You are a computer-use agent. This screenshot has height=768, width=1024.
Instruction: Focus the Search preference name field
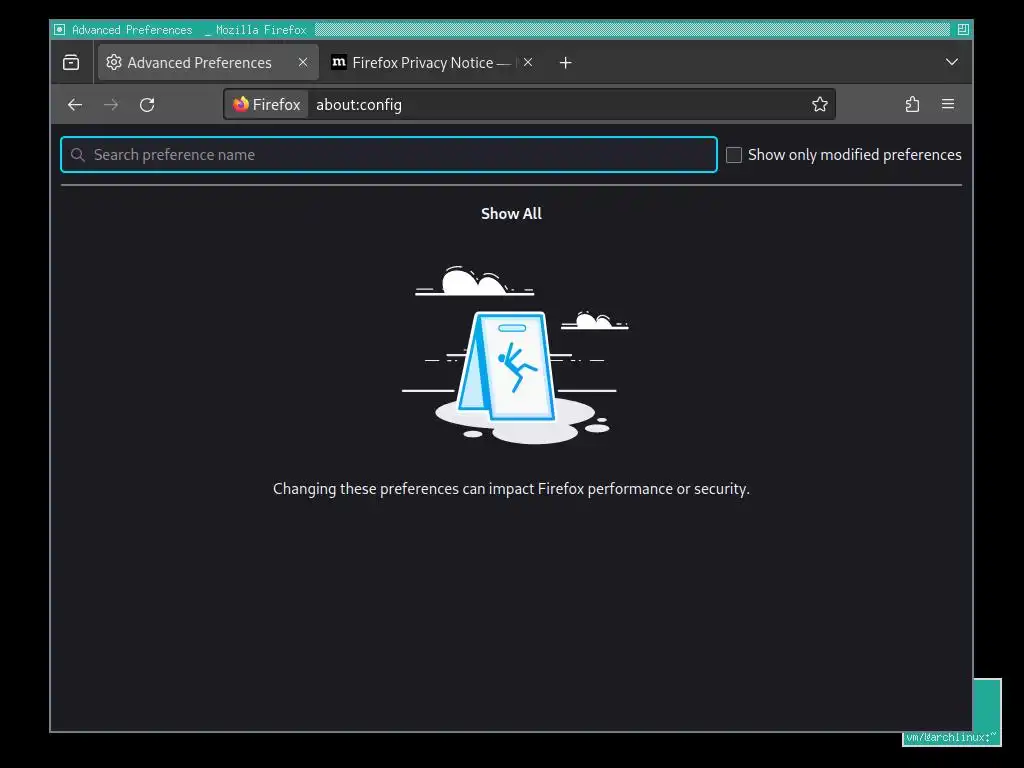coord(389,155)
